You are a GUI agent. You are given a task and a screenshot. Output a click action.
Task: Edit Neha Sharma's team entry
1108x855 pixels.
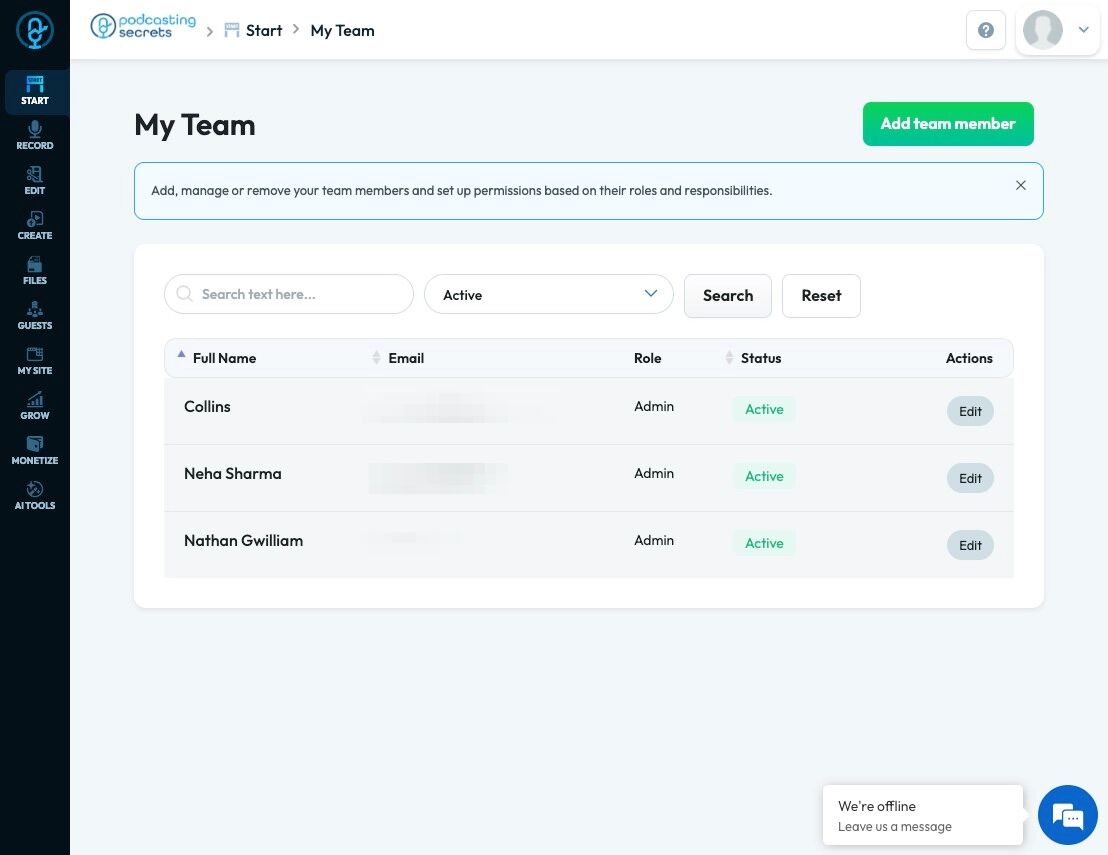coord(970,478)
